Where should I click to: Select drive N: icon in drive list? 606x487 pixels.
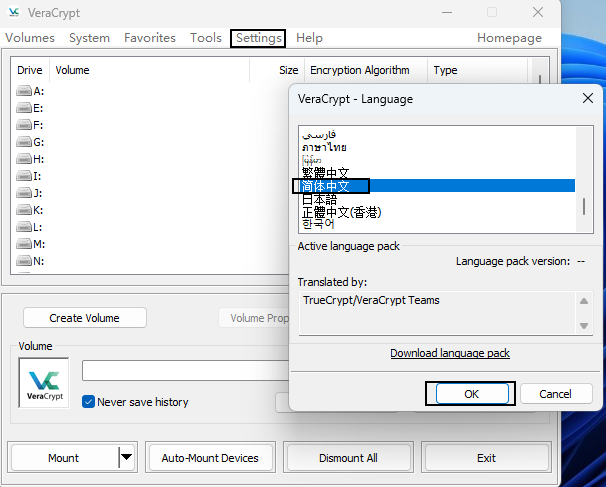(x=24, y=261)
